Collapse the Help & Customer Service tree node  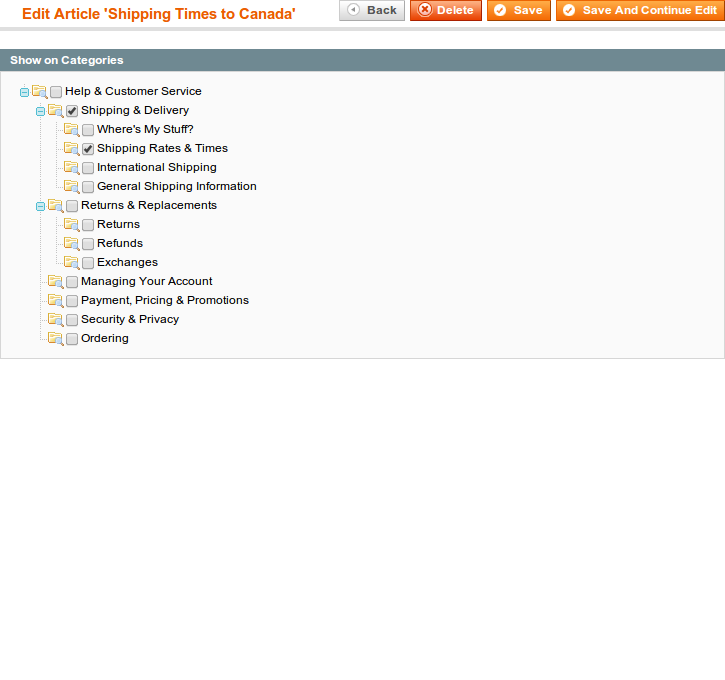pyautogui.click(x=25, y=92)
